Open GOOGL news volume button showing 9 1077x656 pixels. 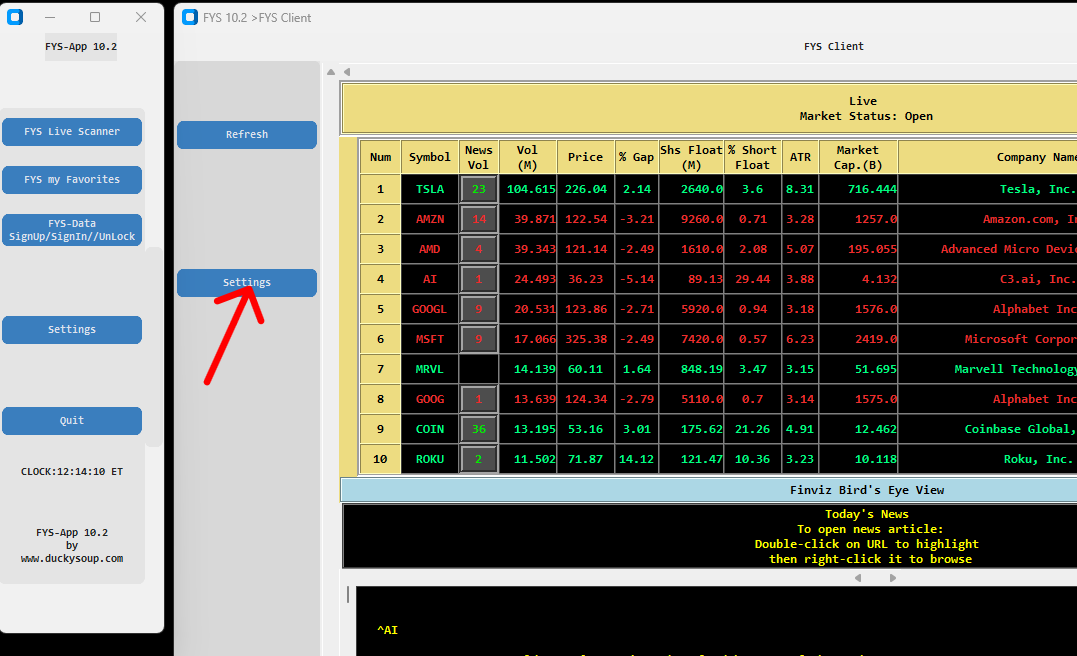pyautogui.click(x=479, y=310)
